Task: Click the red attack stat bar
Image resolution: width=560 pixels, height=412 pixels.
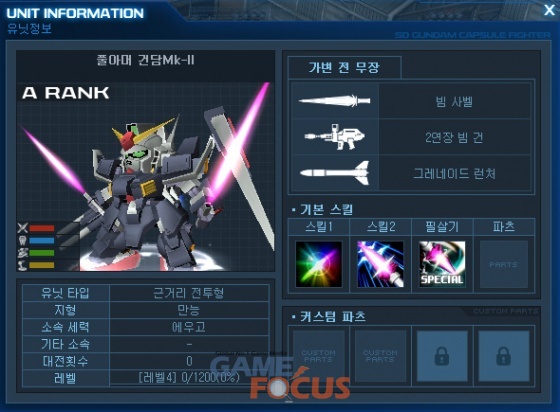Action: click(42, 228)
